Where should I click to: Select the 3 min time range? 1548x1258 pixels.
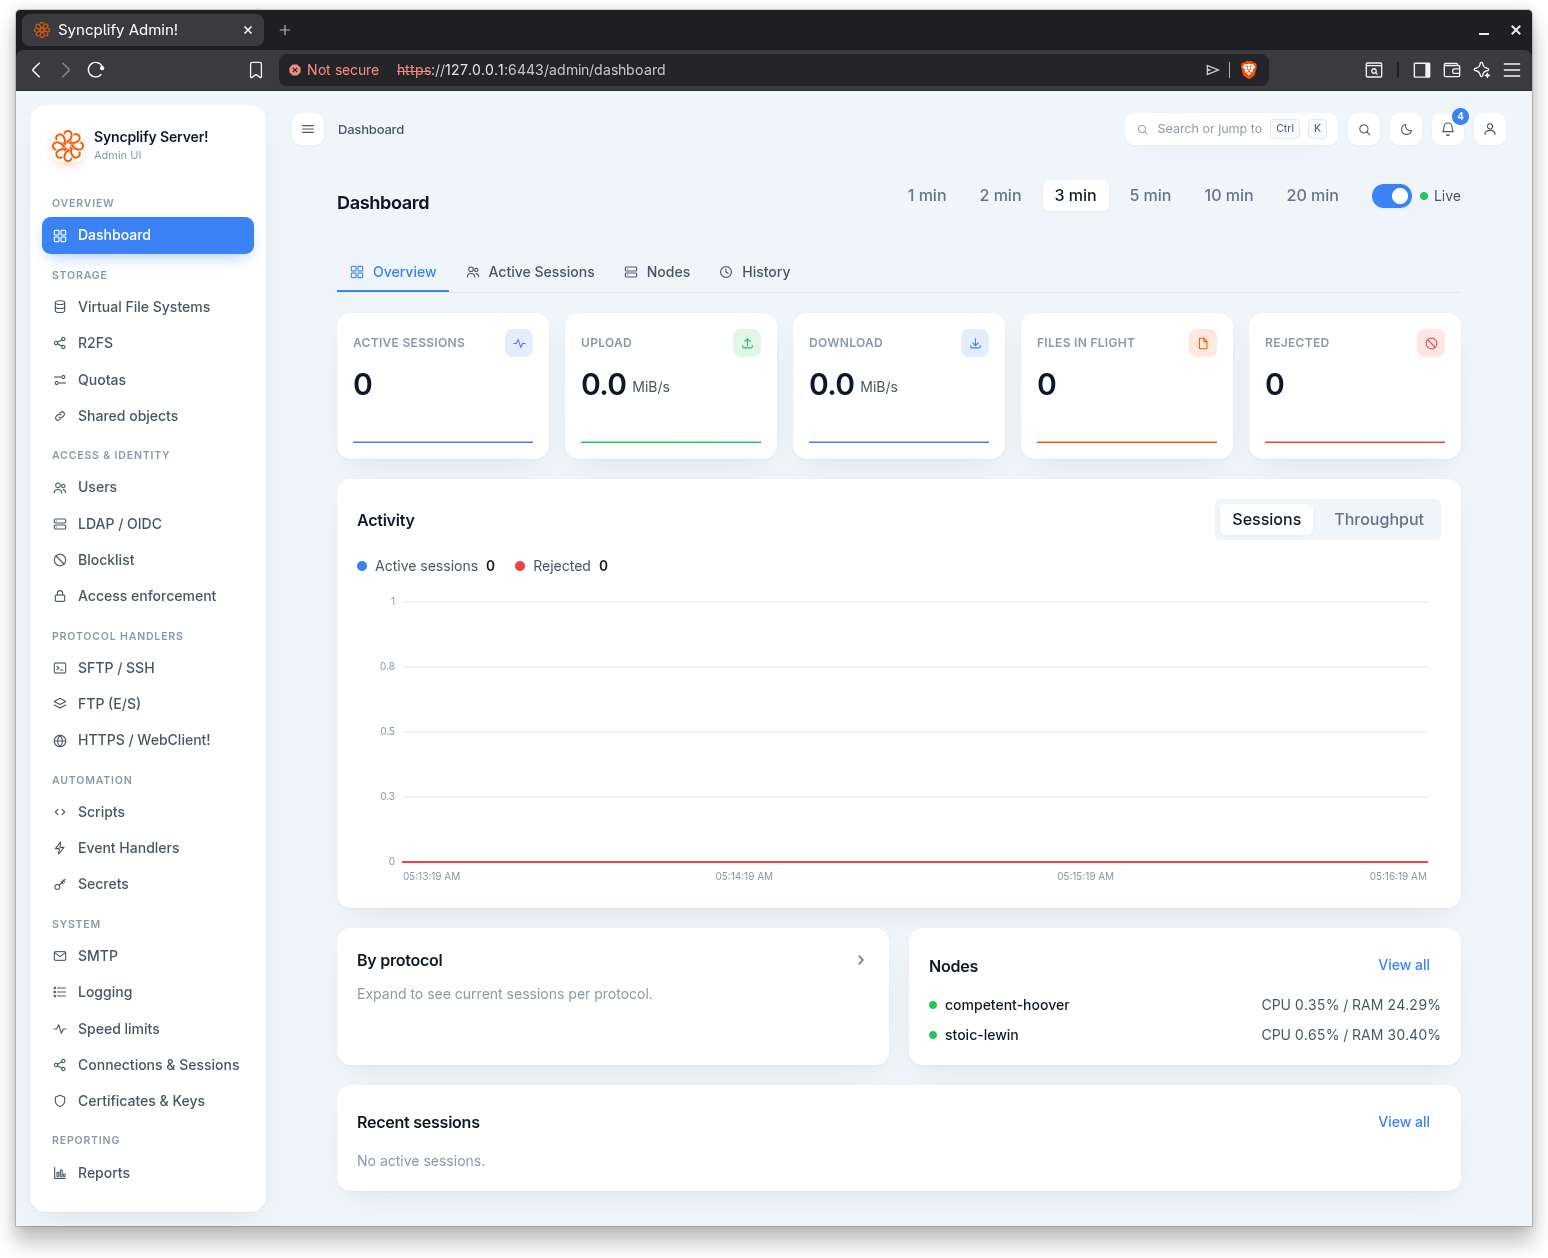tap(1075, 196)
